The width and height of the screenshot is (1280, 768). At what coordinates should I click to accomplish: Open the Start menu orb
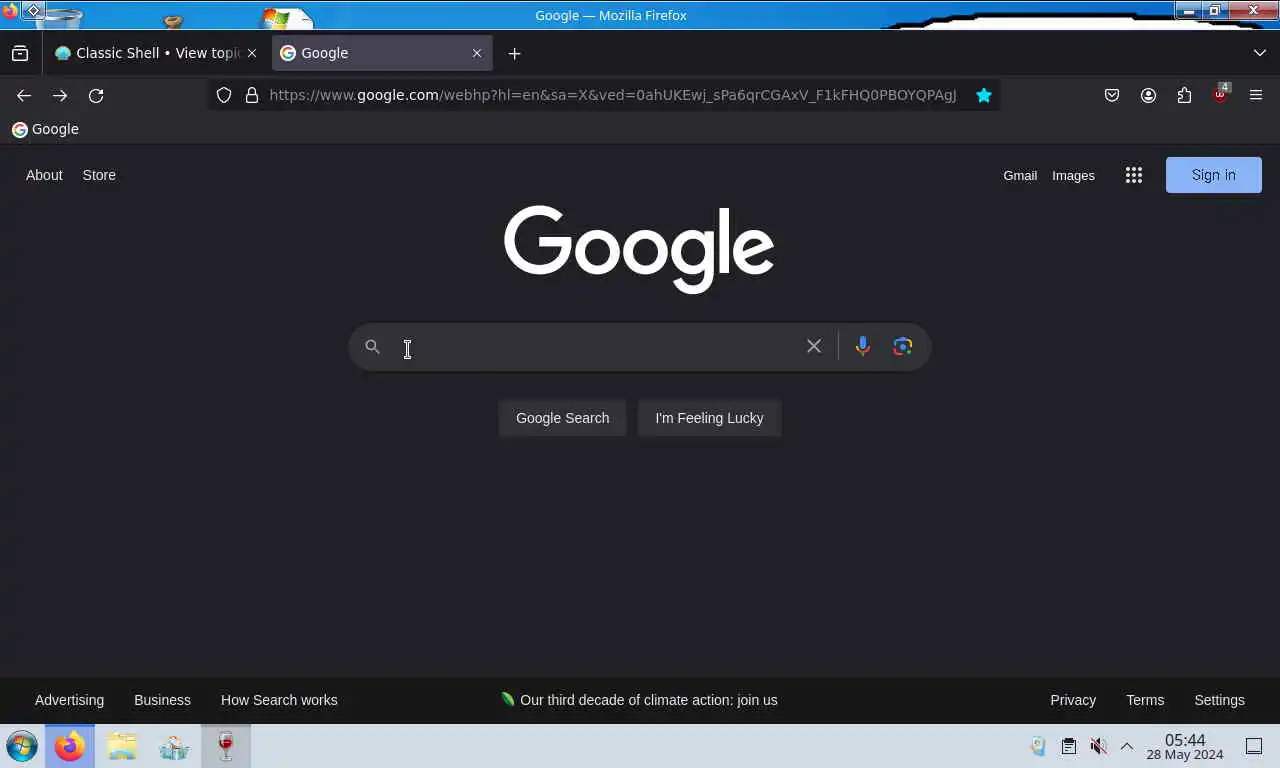tap(22, 746)
